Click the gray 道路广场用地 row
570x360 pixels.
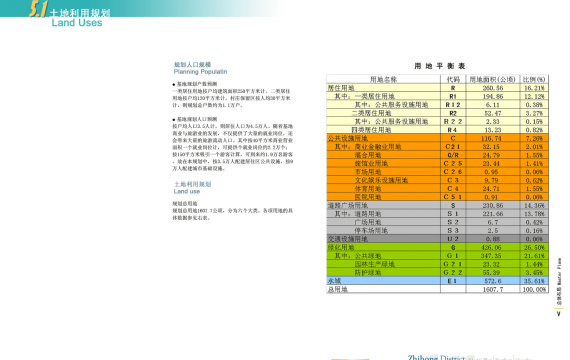(x=437, y=205)
